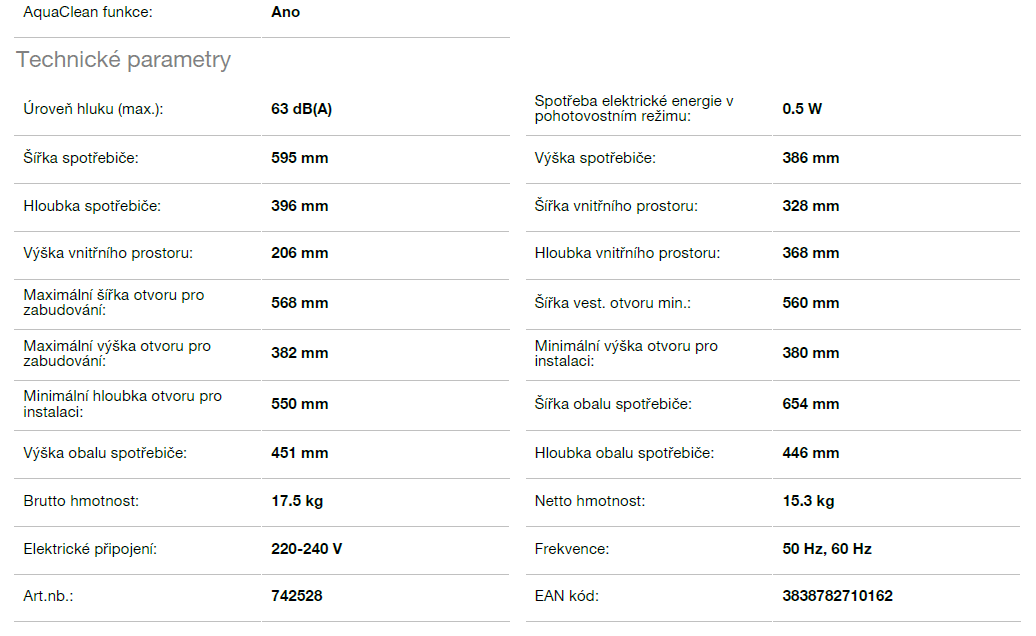This screenshot has width=1036, height=636.
Task: Select the EAN kód number 3838782710162
Action: 837,596
